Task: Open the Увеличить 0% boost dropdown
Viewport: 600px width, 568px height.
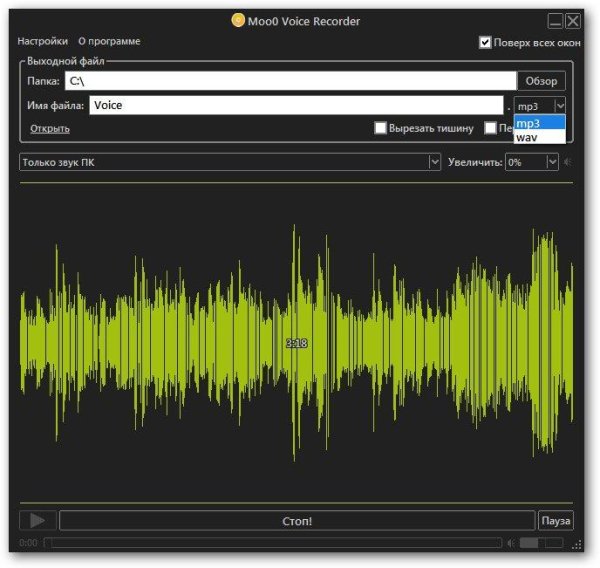Action: [532, 162]
